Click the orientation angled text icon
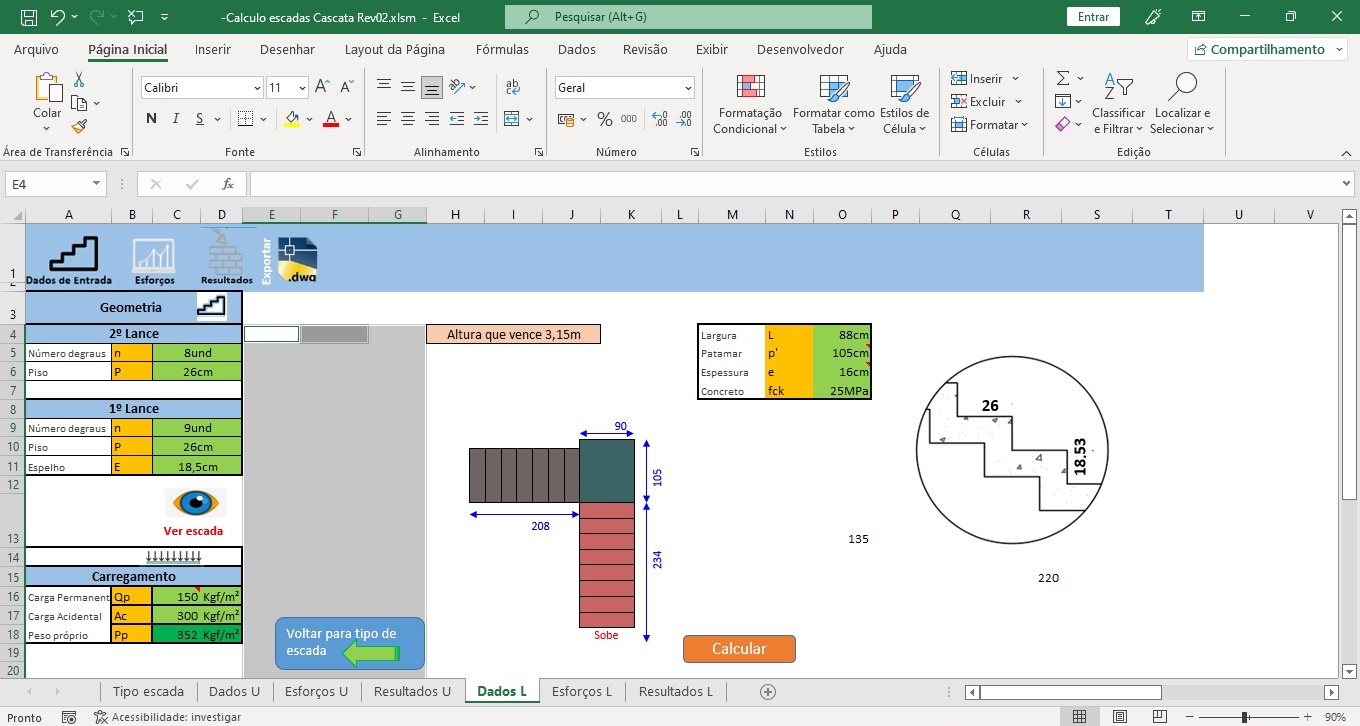The width and height of the screenshot is (1360, 726). [458, 88]
